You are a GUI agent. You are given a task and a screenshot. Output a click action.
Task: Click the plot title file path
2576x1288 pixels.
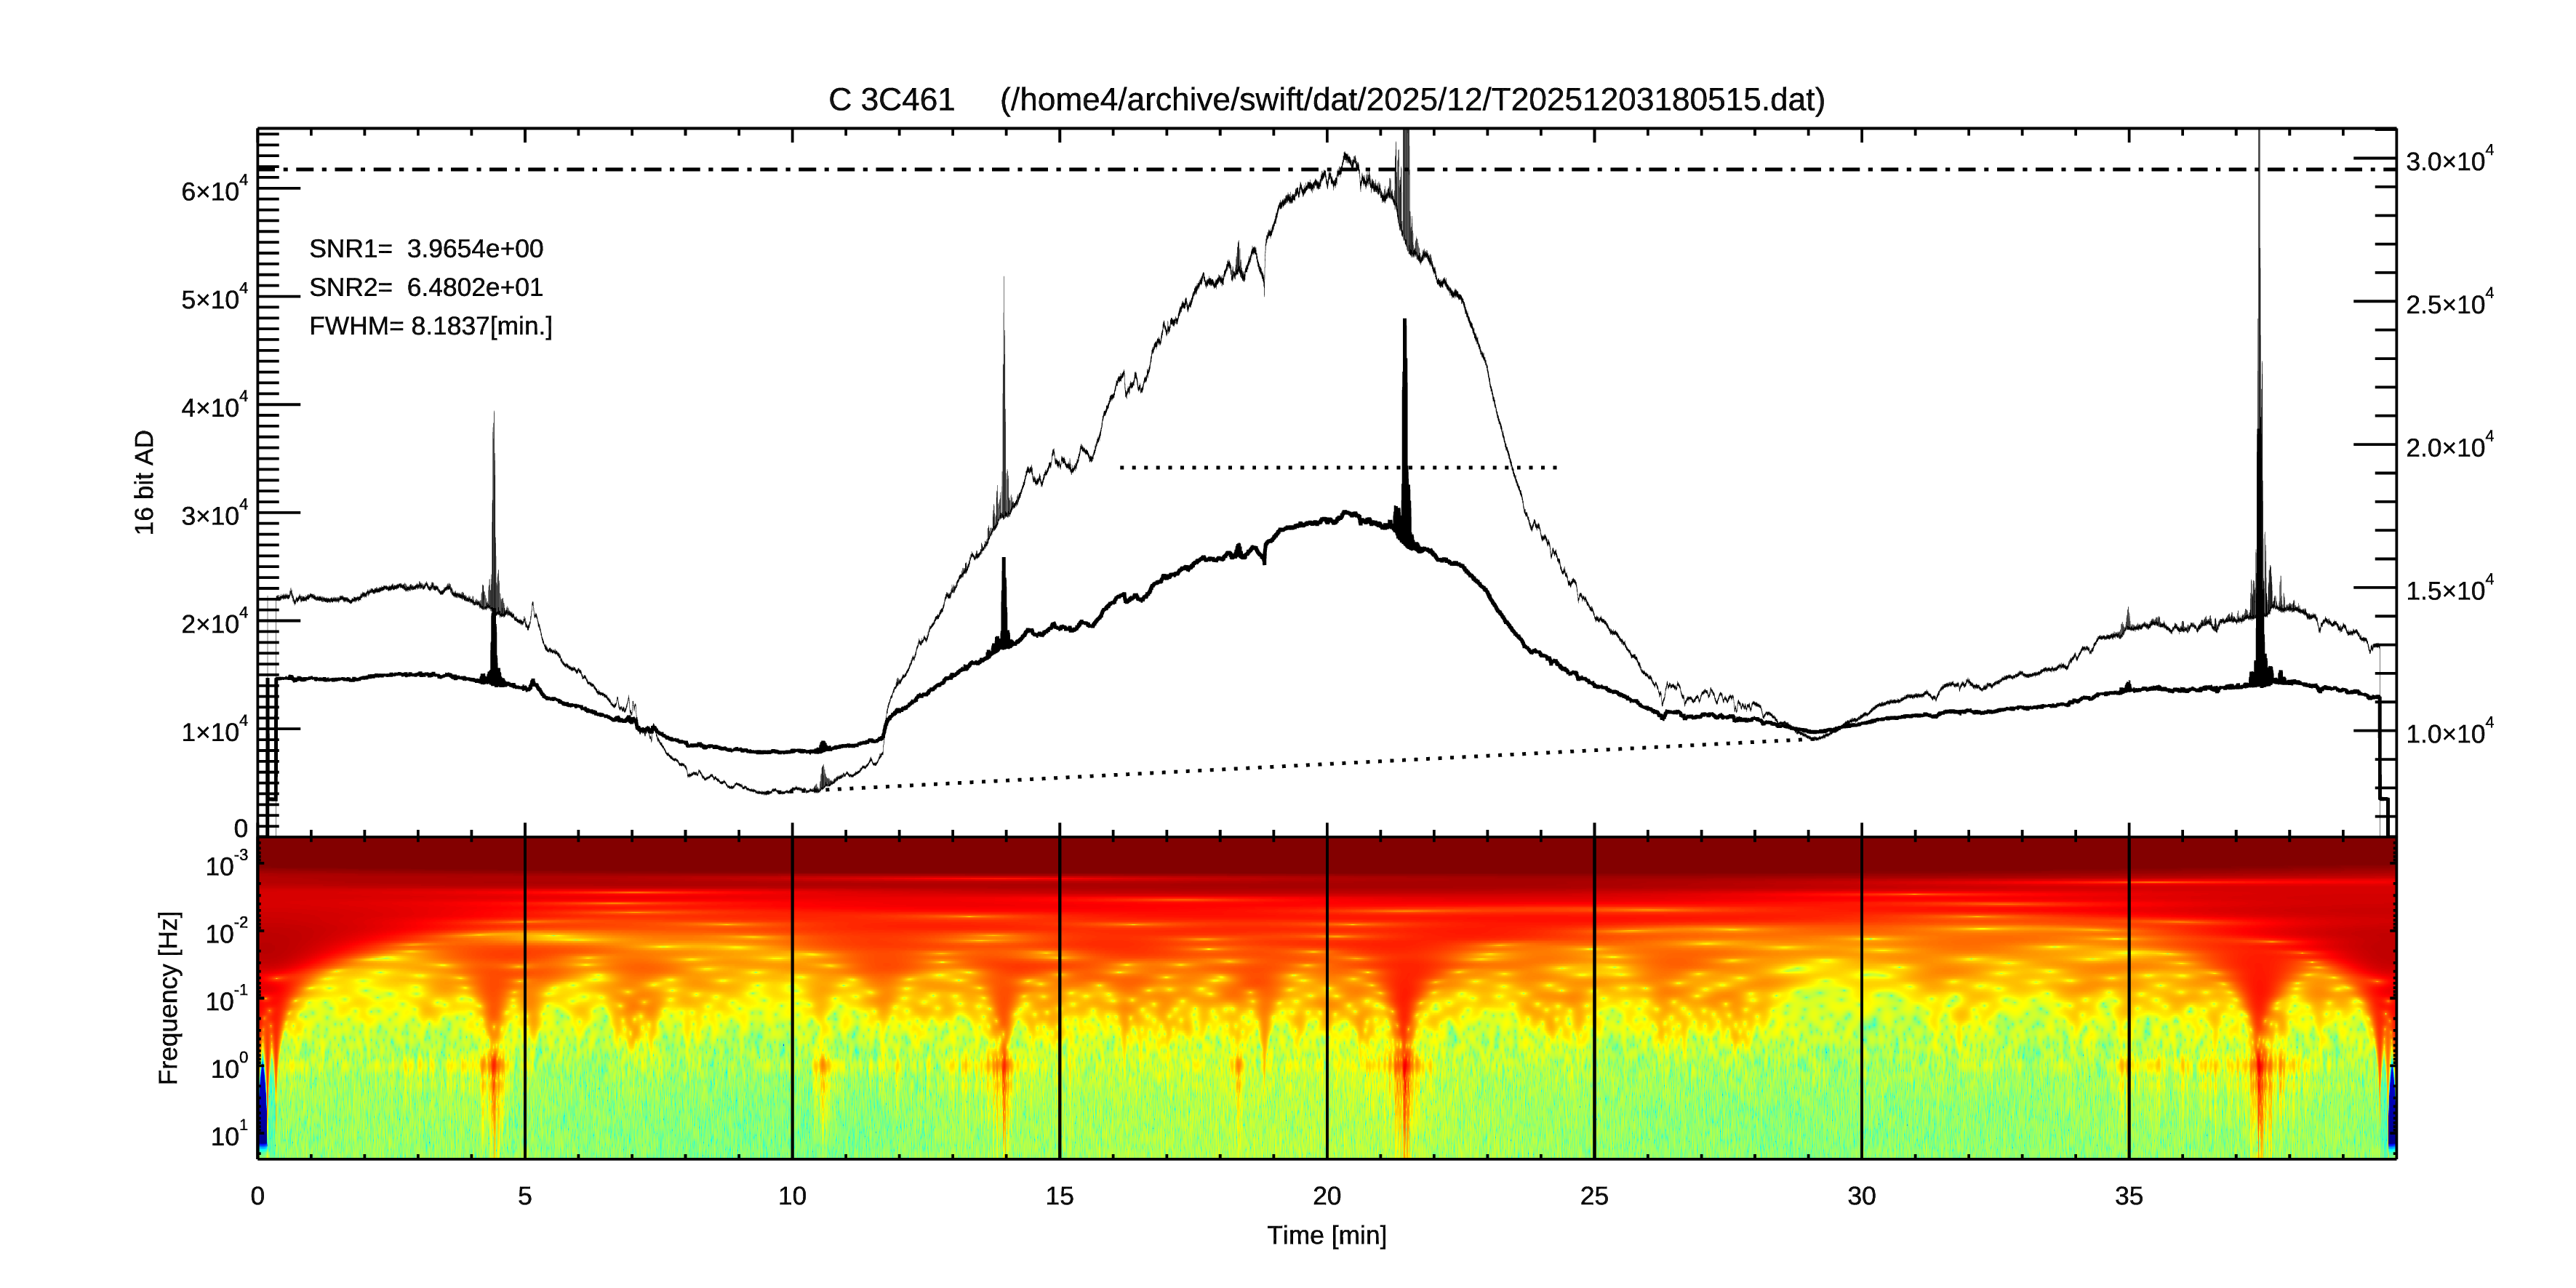click(1412, 100)
